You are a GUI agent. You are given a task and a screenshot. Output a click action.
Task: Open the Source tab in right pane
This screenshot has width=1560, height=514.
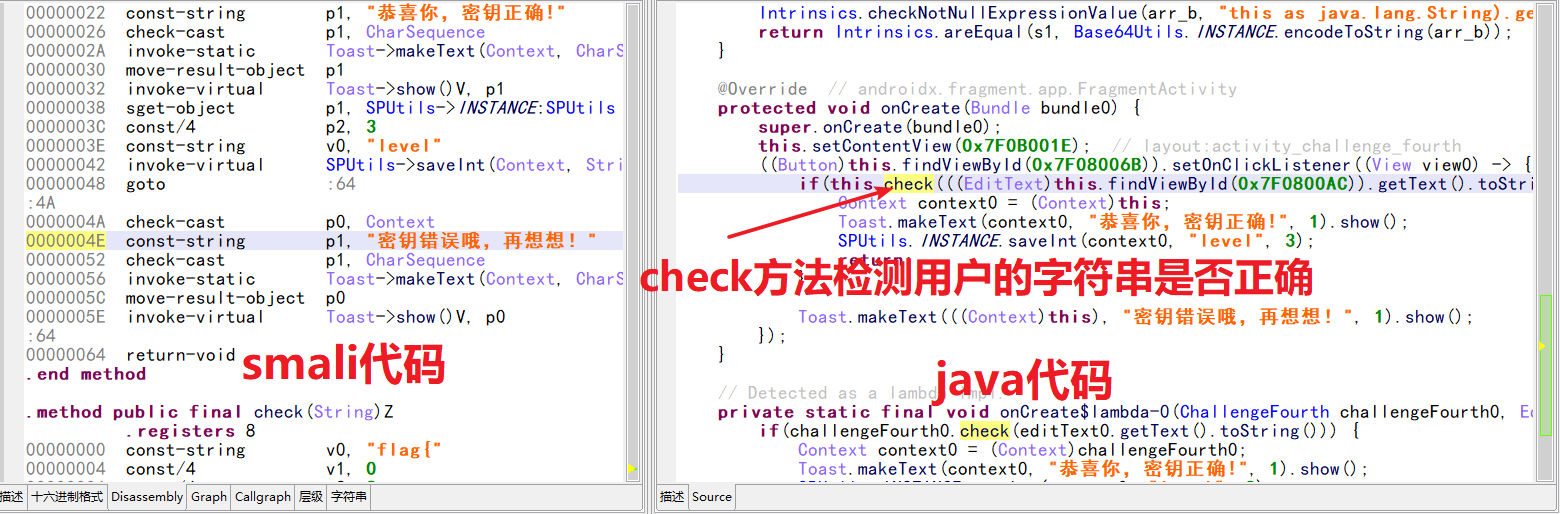pyautogui.click(x=712, y=496)
